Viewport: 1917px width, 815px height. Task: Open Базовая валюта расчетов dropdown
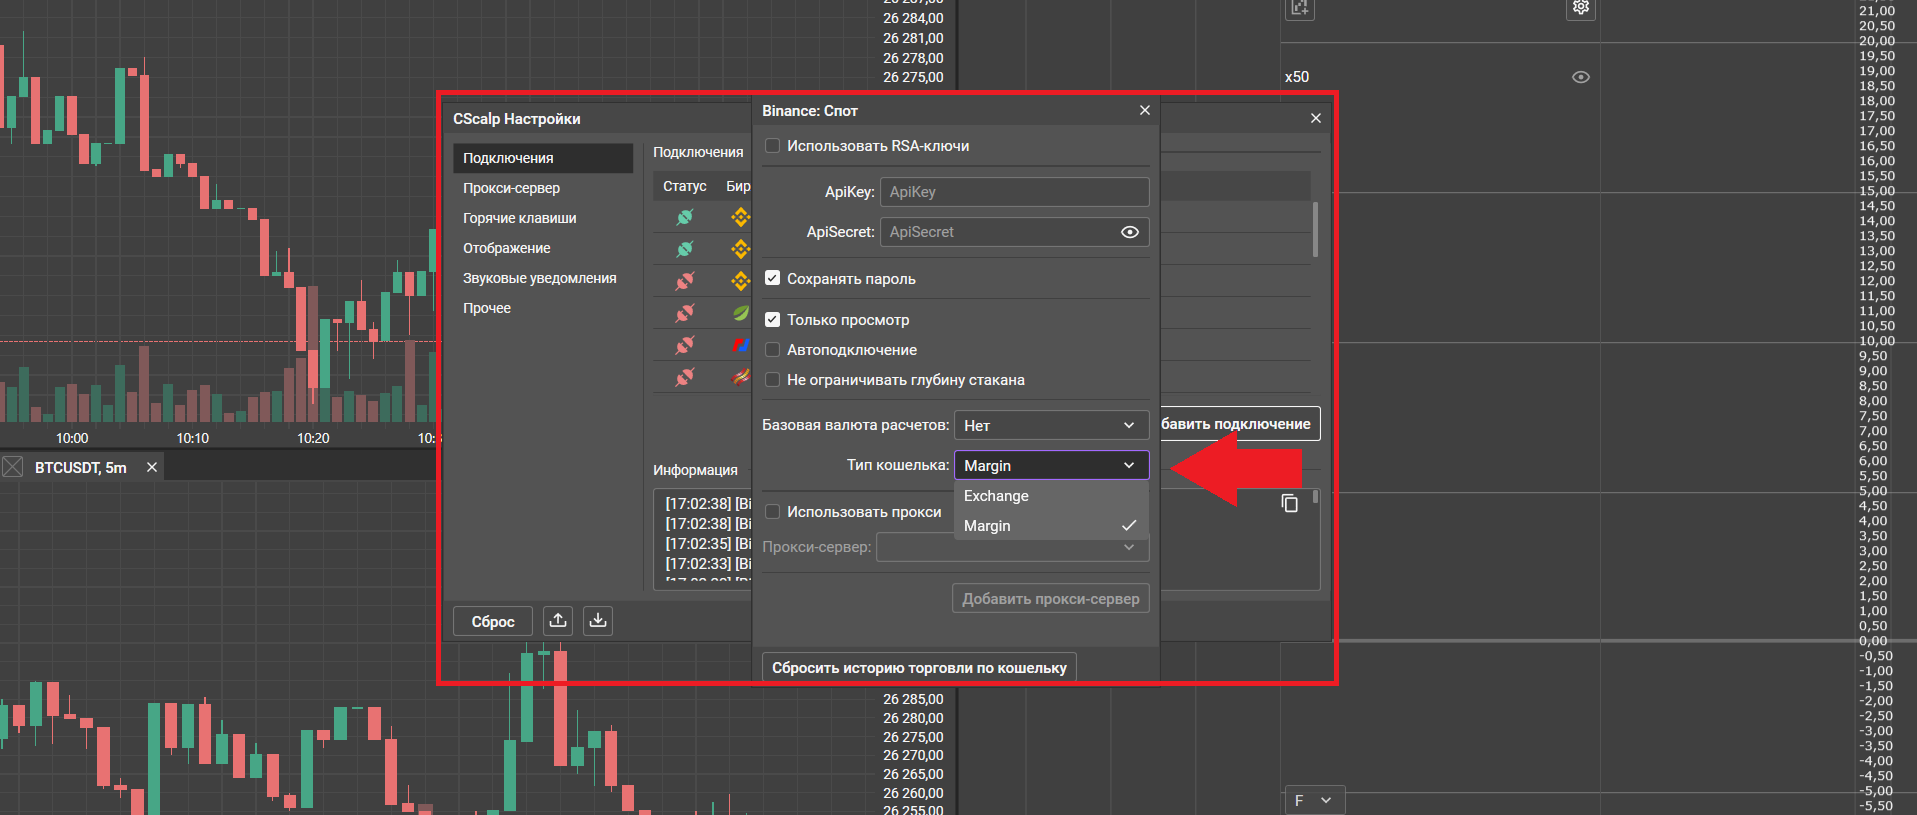tap(1052, 425)
